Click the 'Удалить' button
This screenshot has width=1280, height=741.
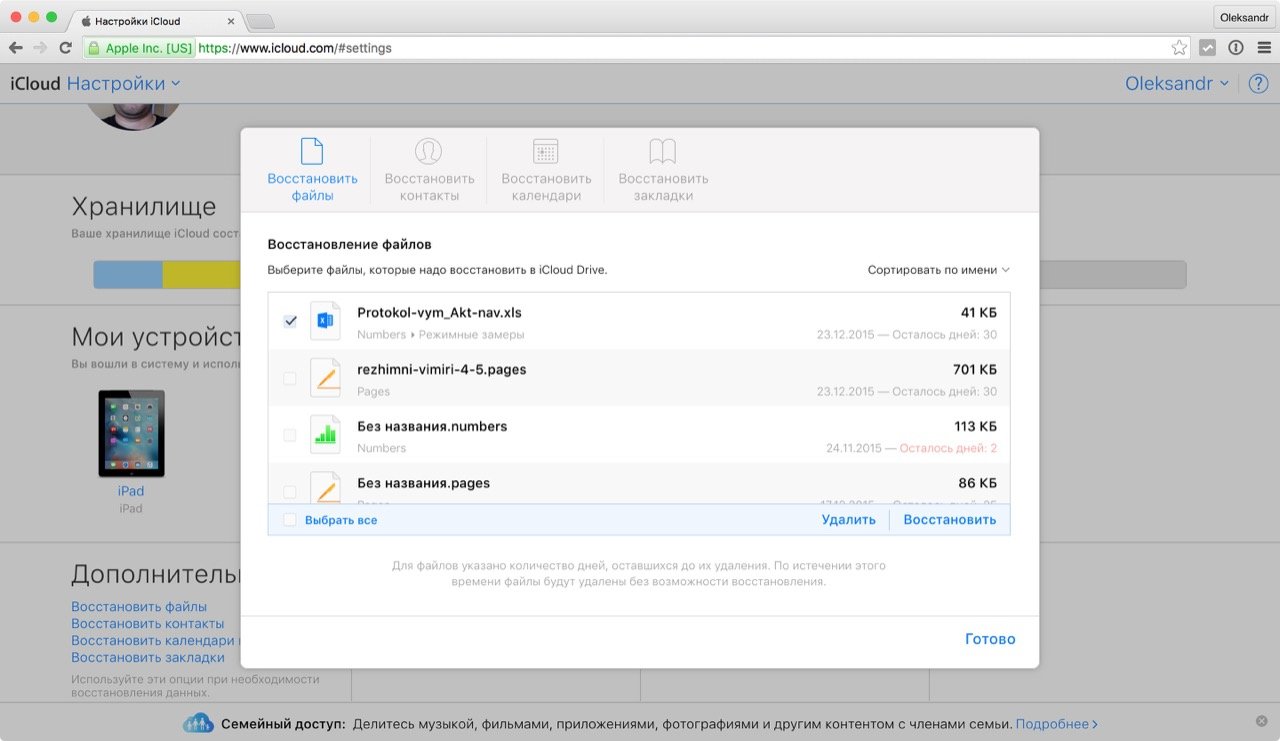pos(848,520)
